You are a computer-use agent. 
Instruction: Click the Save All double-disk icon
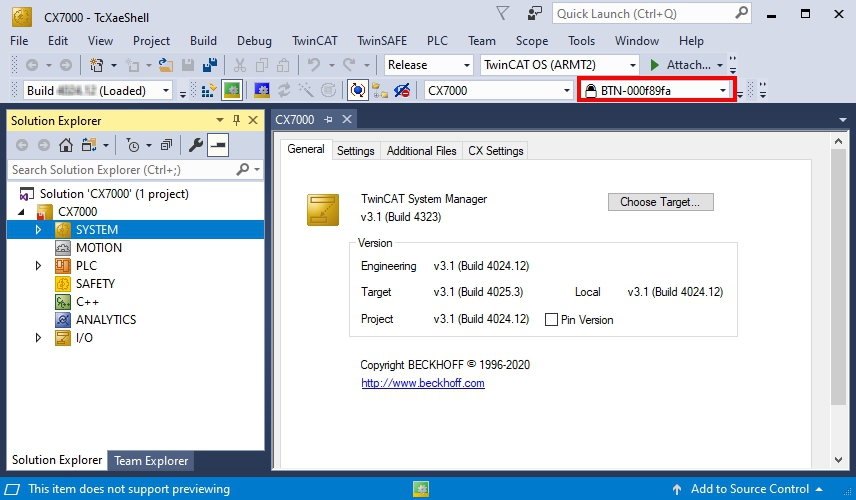[210, 65]
